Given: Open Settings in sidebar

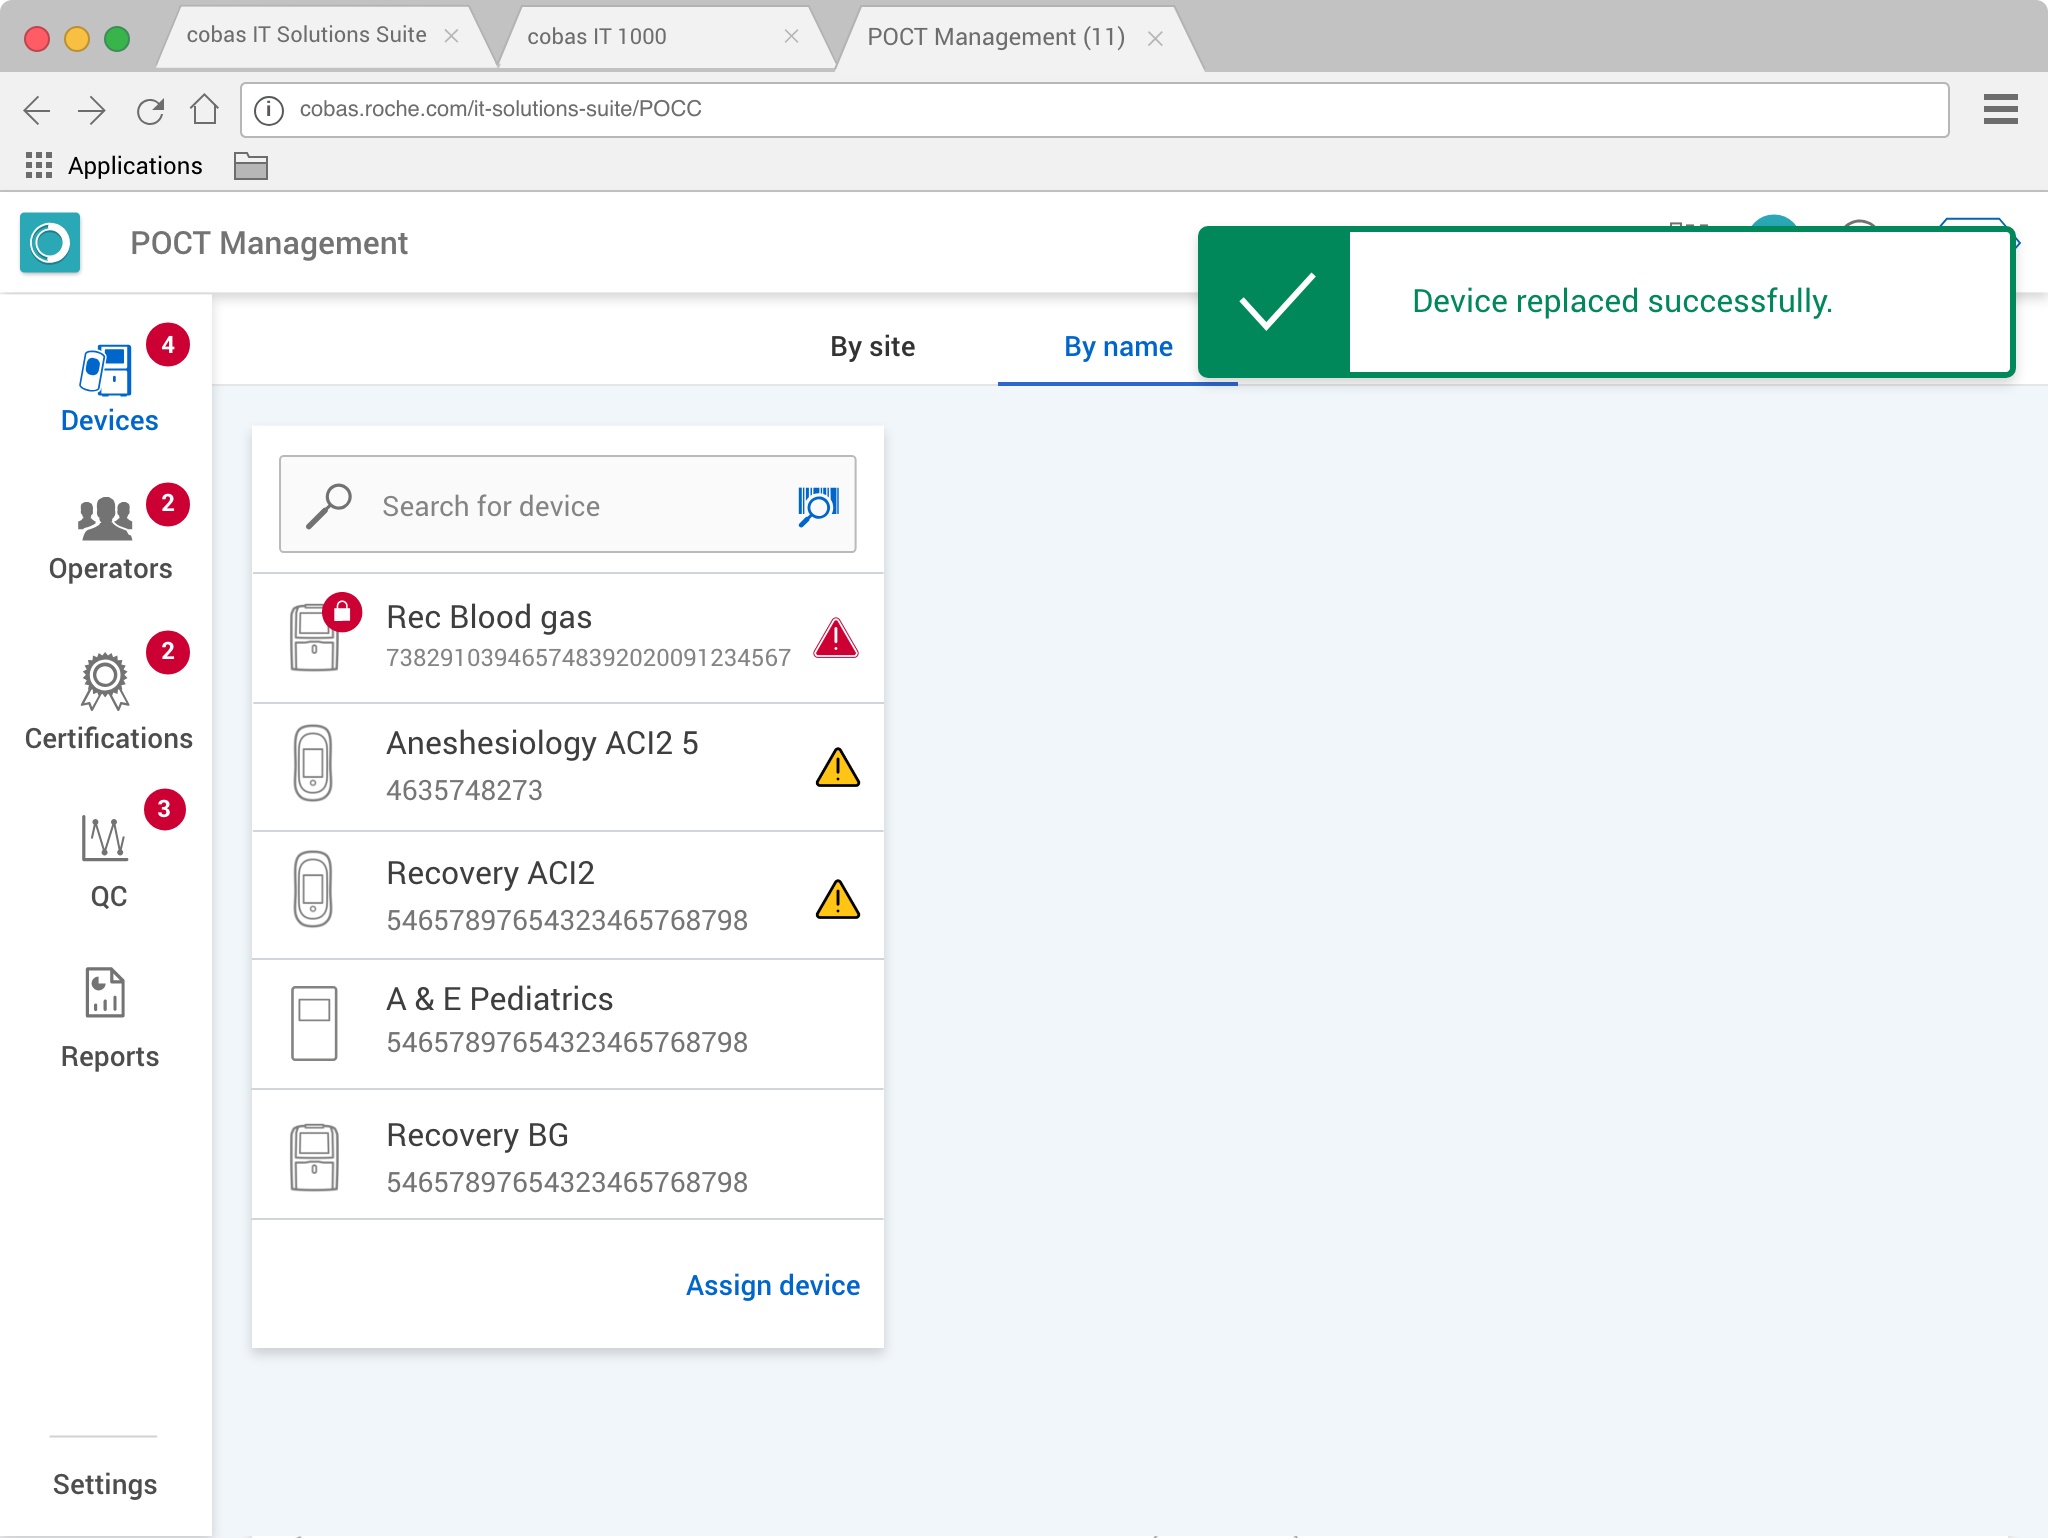Looking at the screenshot, I should (105, 1484).
